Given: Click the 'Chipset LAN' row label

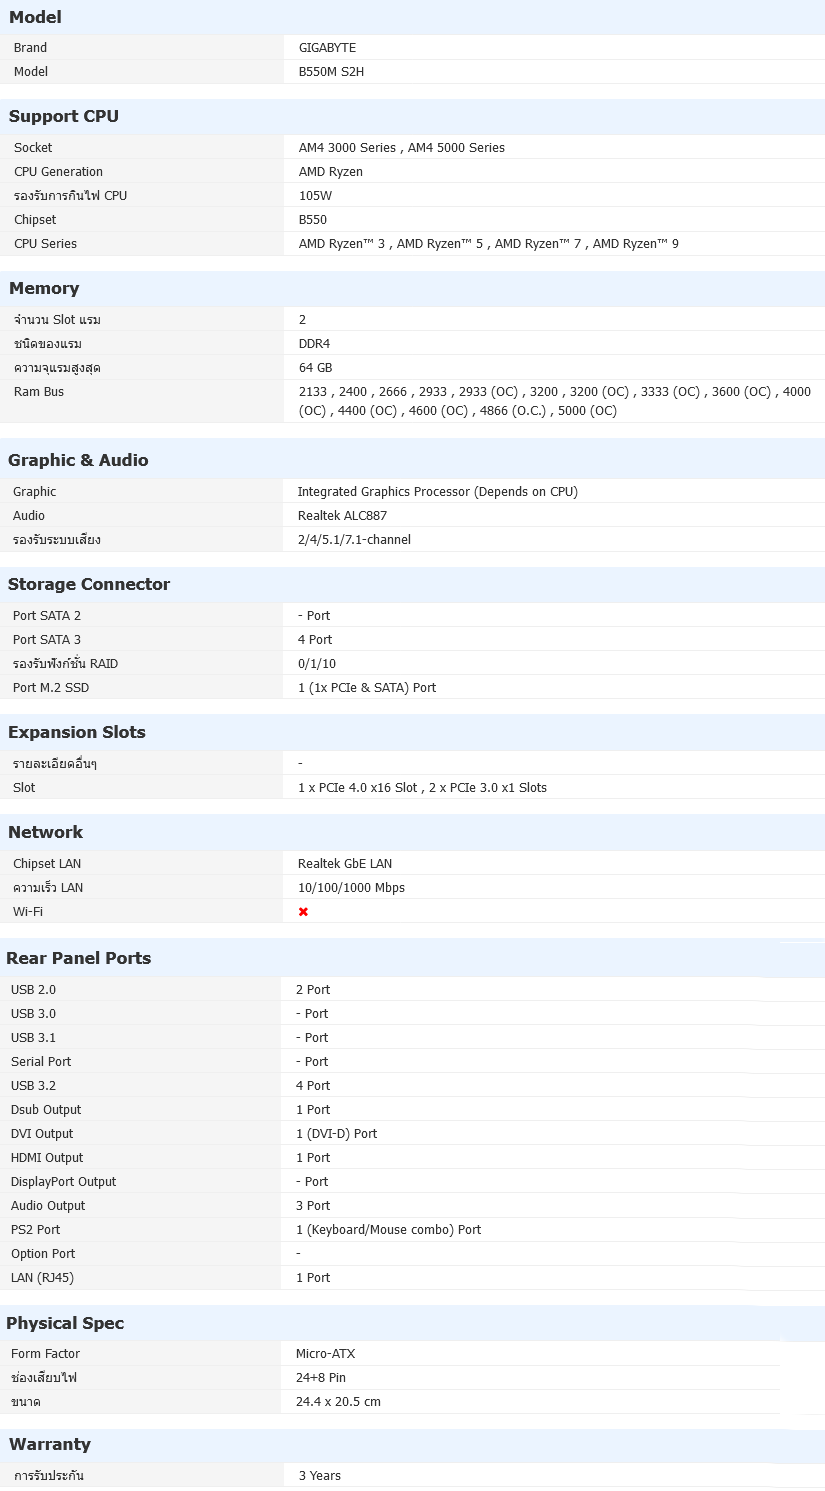Looking at the screenshot, I should (47, 864).
